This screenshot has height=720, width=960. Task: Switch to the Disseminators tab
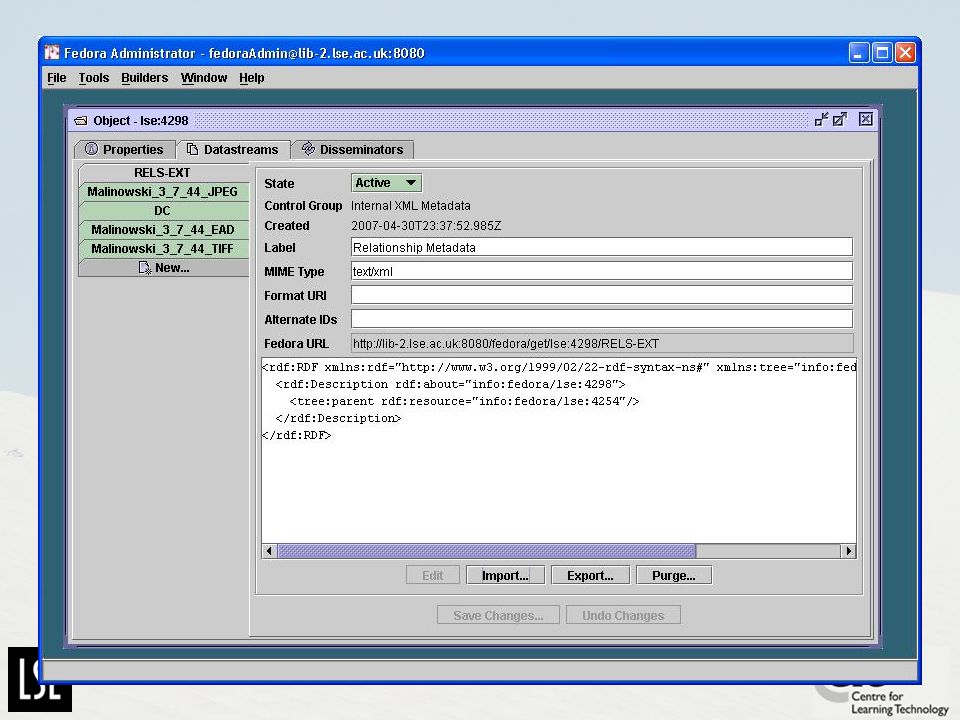point(353,149)
